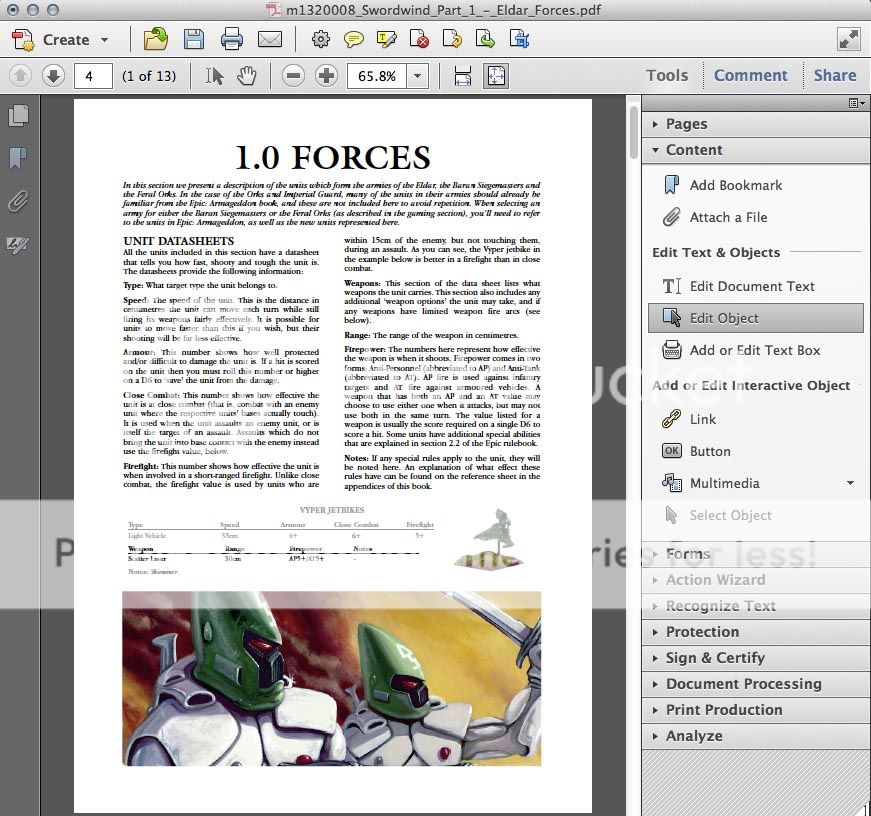Open the Bookmarks navigation panel
The image size is (871, 816).
pos(18,158)
